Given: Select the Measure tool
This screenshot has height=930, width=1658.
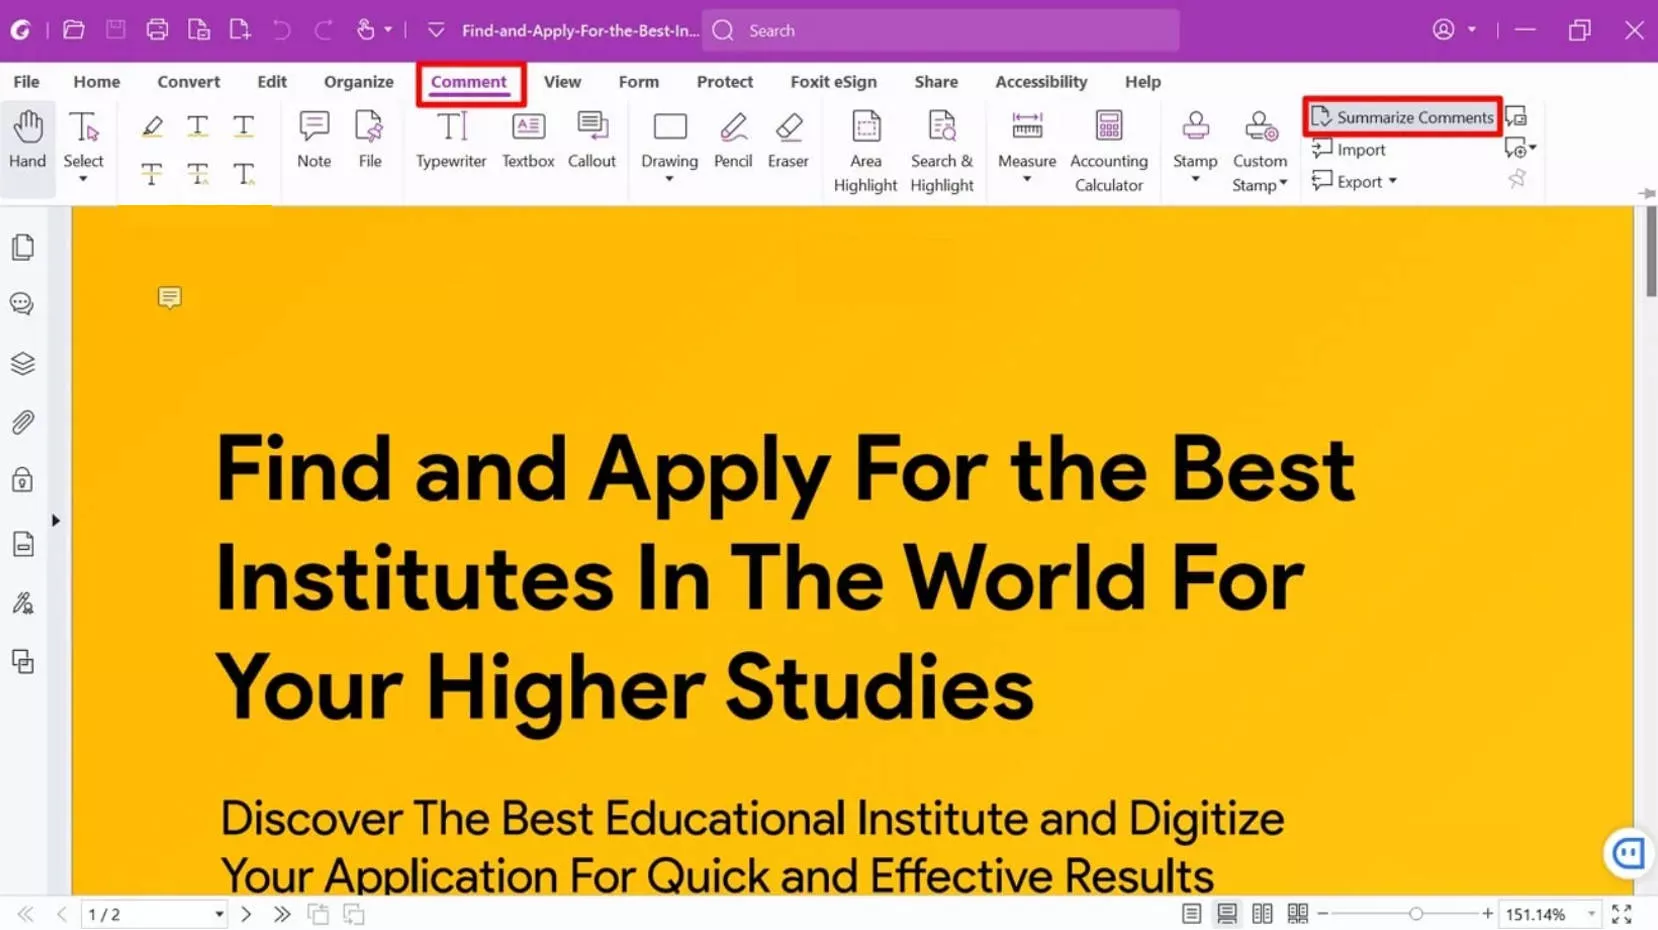Looking at the screenshot, I should [x=1027, y=140].
